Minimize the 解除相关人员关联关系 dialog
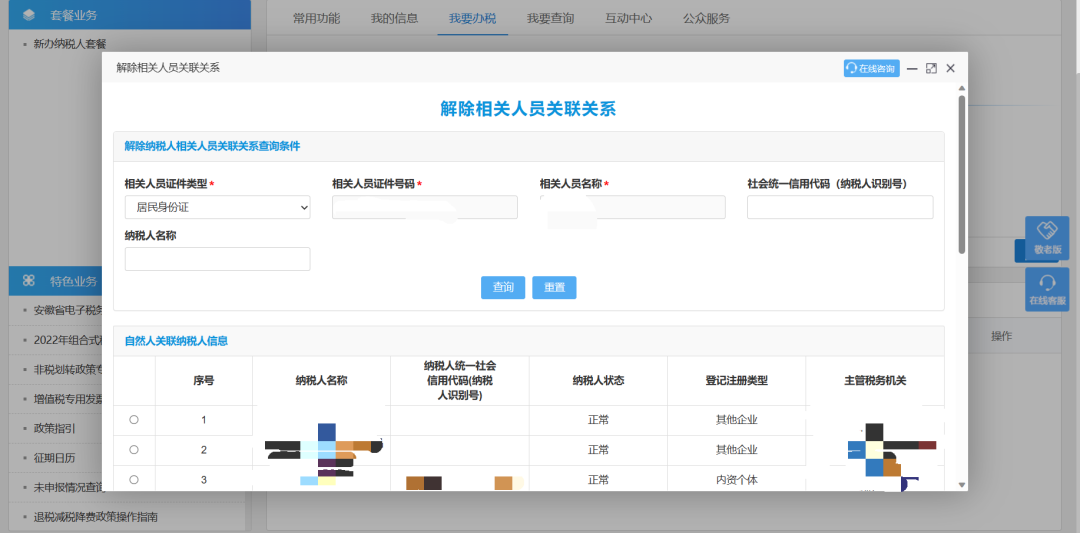This screenshot has width=1080, height=533. [x=912, y=68]
